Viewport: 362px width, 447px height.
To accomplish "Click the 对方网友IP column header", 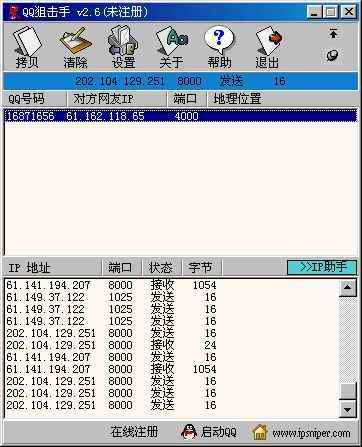I will pos(117,99).
